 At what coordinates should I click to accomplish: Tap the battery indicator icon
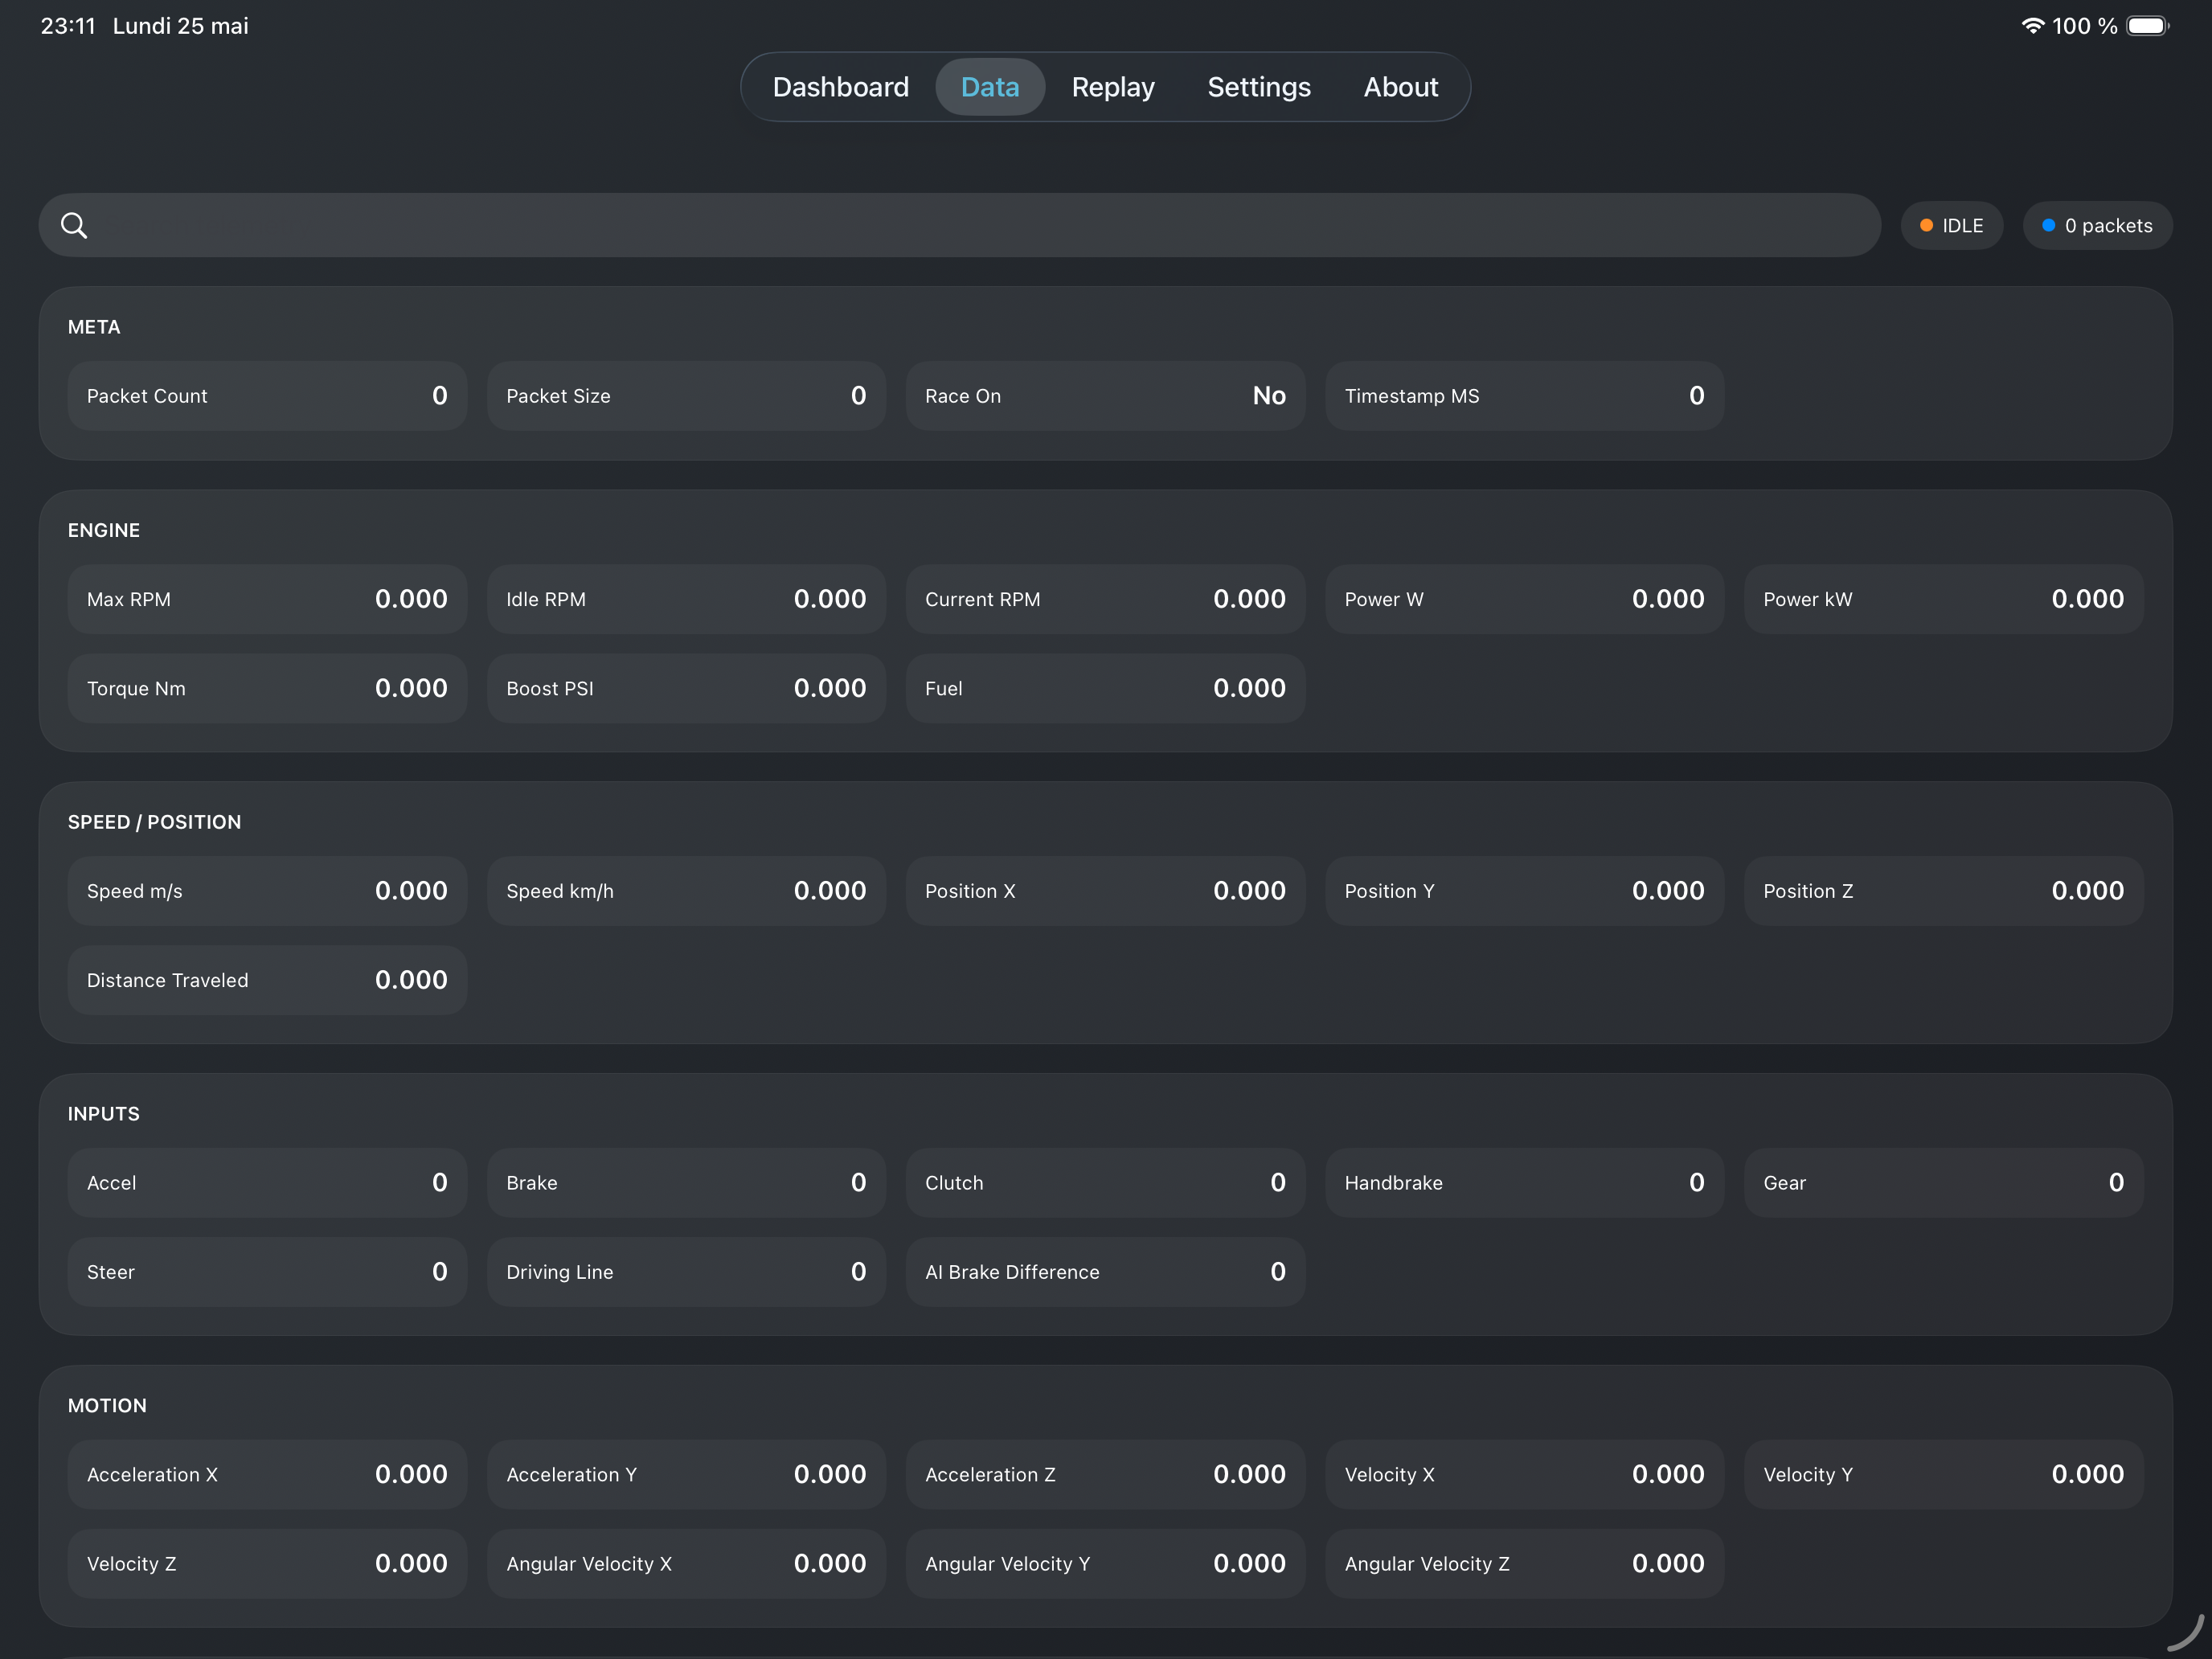click(2147, 26)
